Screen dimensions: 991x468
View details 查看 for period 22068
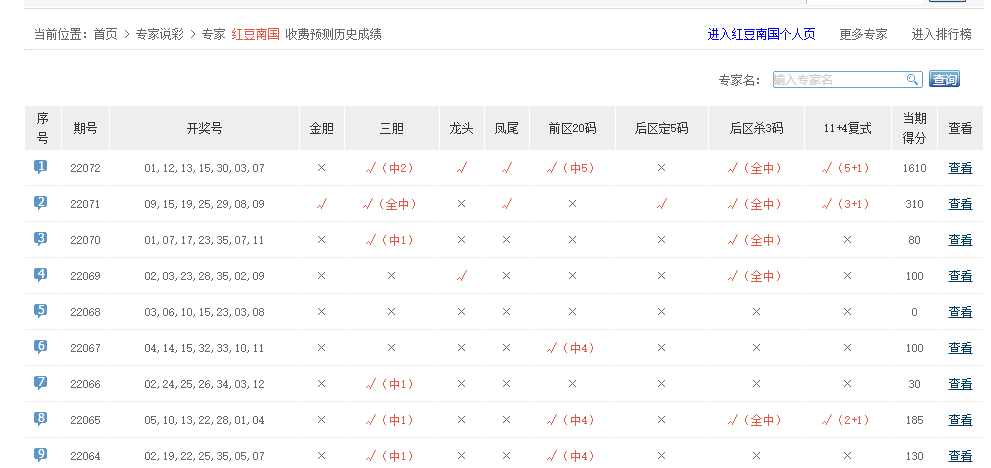click(x=960, y=312)
